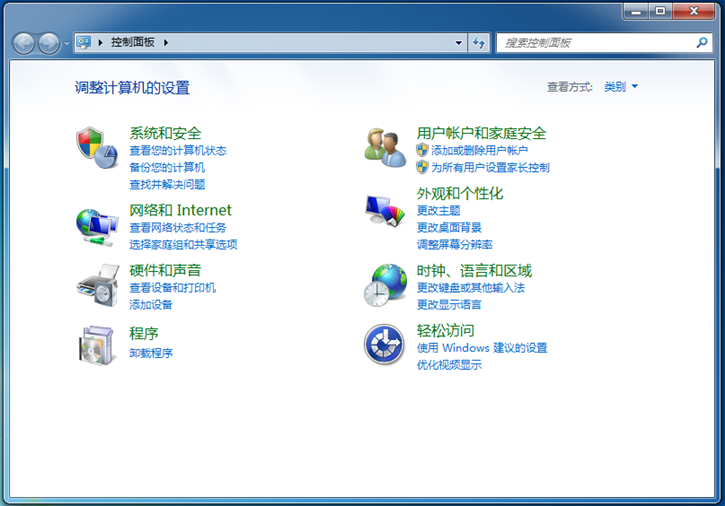Viewport: 725px width, 506px height.
Task: Click the search magnifier icon
Action: [x=701, y=43]
